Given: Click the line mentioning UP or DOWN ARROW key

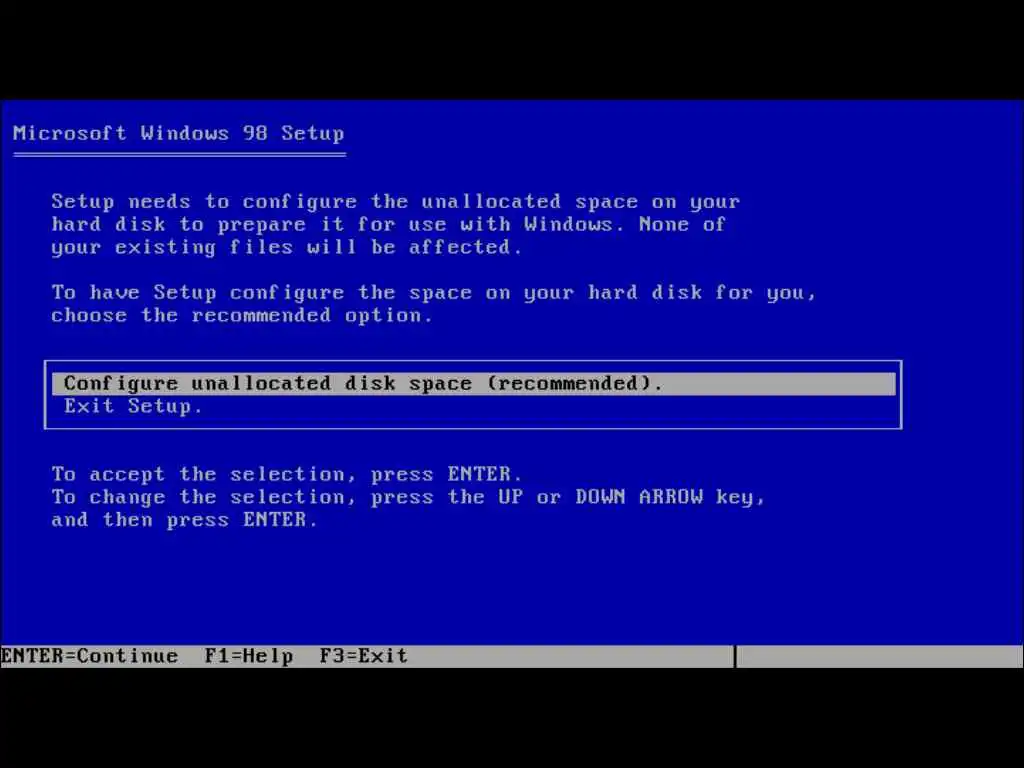Looking at the screenshot, I should [408, 497].
